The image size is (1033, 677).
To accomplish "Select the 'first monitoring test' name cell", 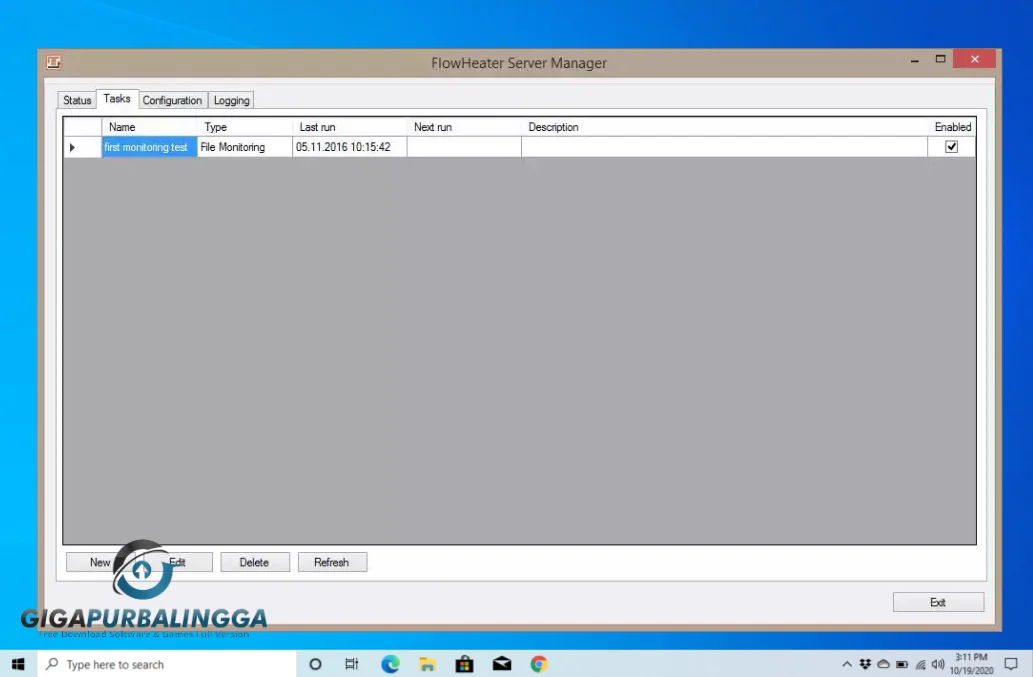I will 150,147.
